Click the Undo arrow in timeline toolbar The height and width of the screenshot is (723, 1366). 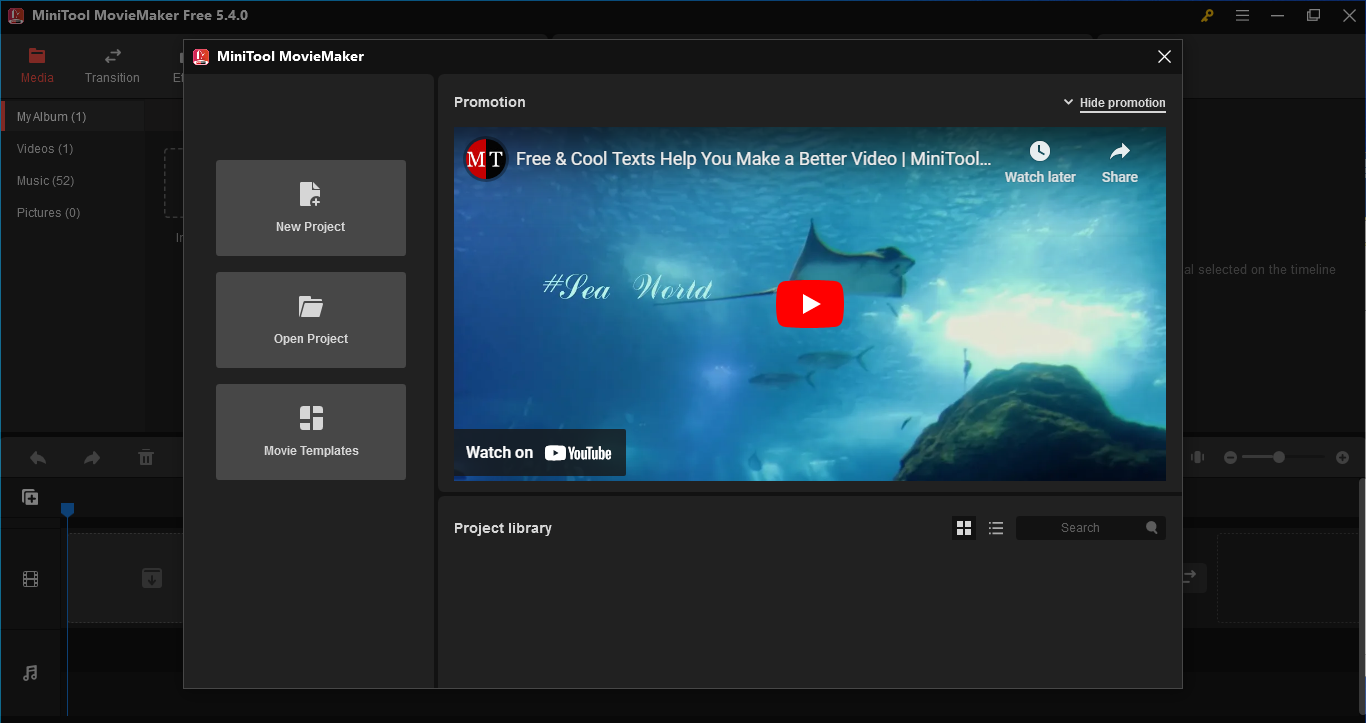(38, 458)
